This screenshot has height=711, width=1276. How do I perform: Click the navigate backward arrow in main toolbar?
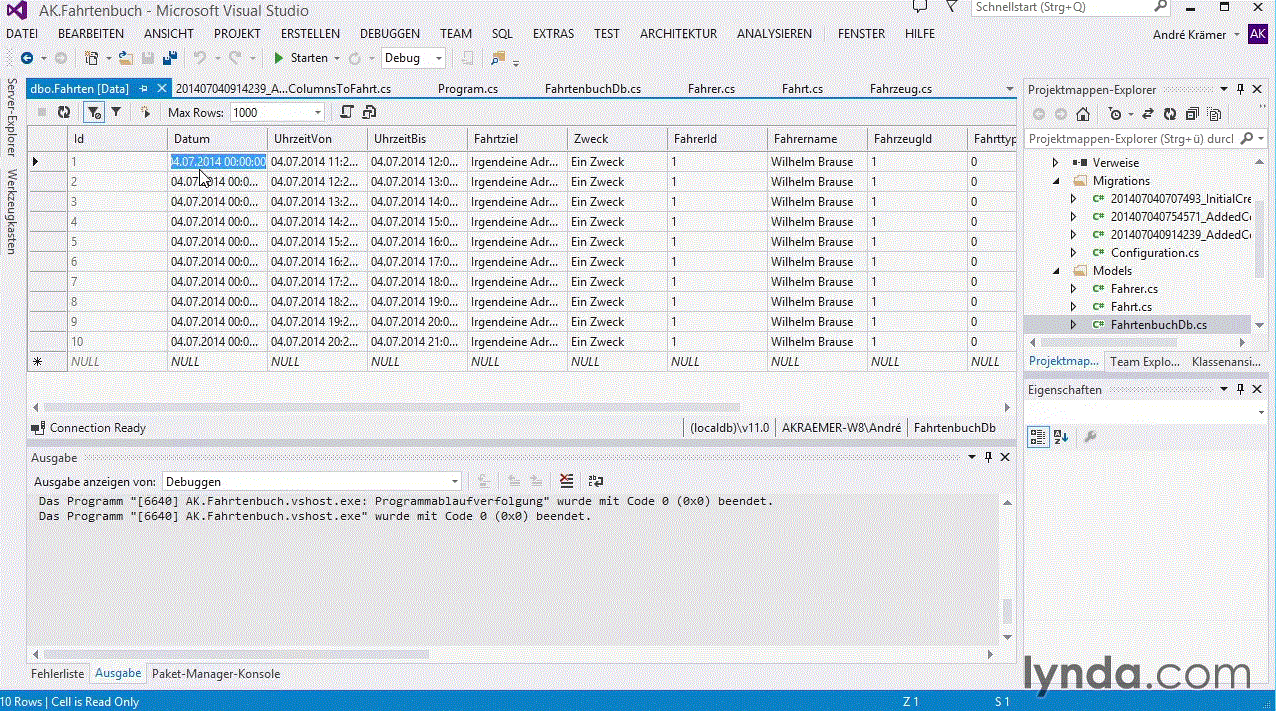coord(27,58)
